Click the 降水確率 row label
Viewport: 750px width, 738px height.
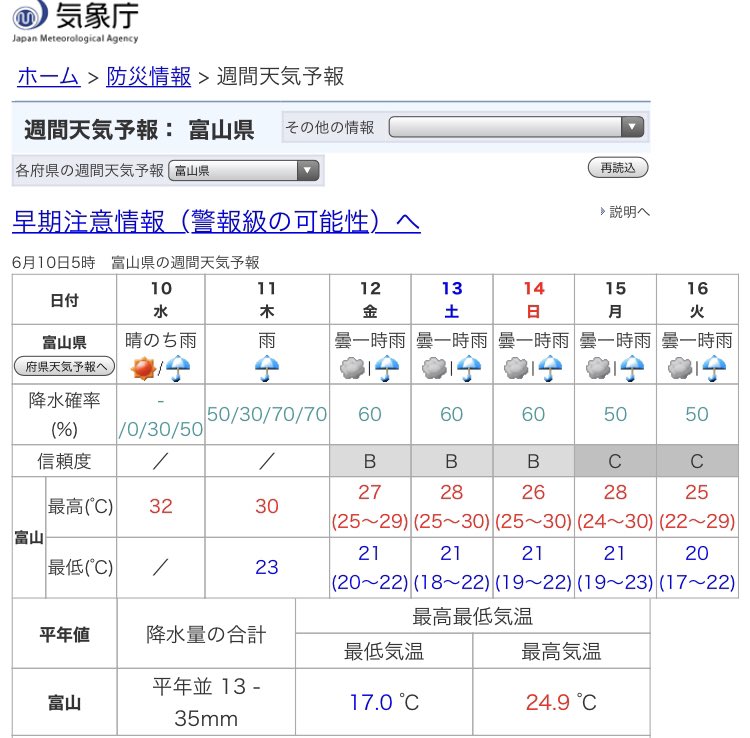(64, 414)
